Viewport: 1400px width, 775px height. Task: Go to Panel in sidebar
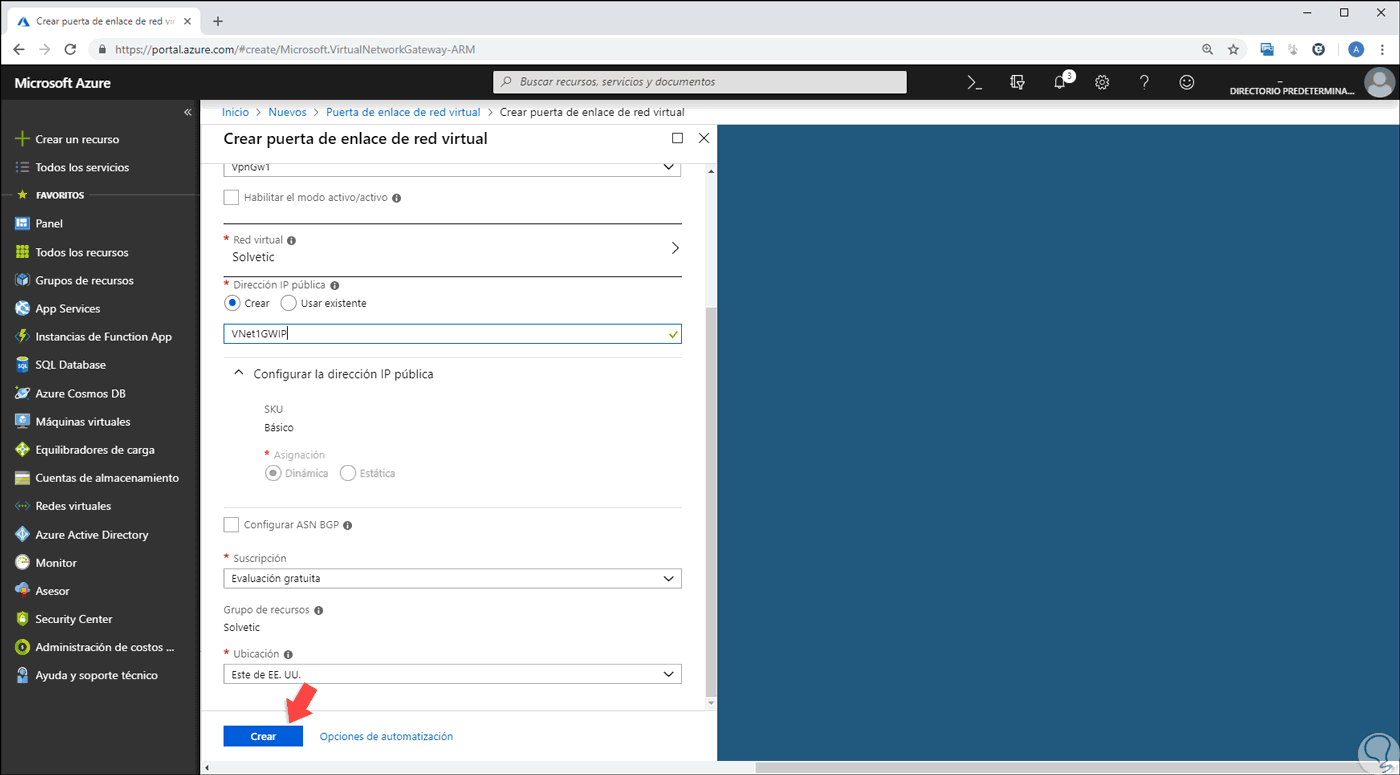click(x=49, y=223)
